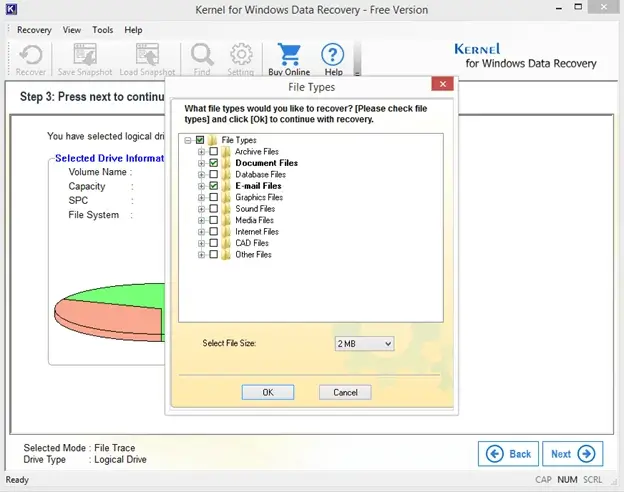The height and width of the screenshot is (492, 624).
Task: Open the Setting gear icon
Action: click(241, 55)
